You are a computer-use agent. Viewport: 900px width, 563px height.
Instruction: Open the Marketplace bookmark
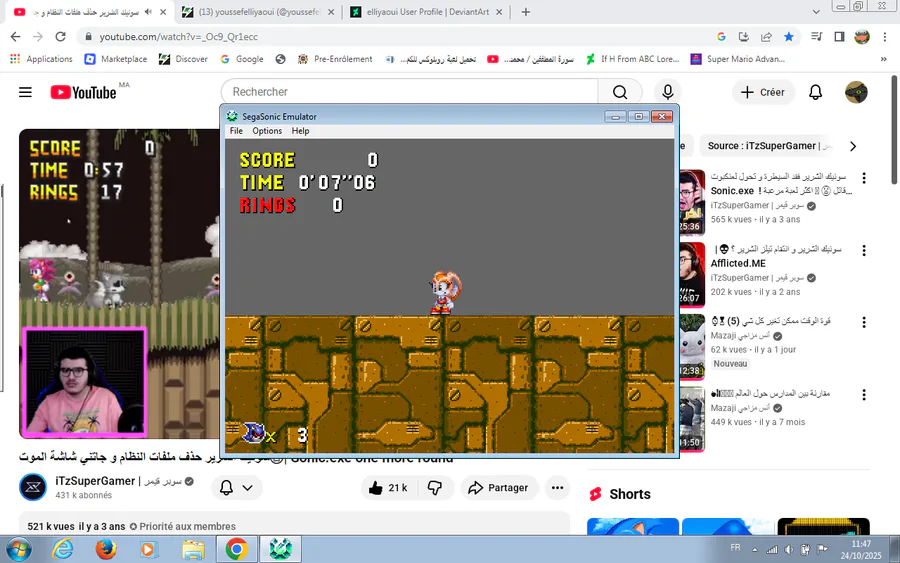click(x=115, y=59)
